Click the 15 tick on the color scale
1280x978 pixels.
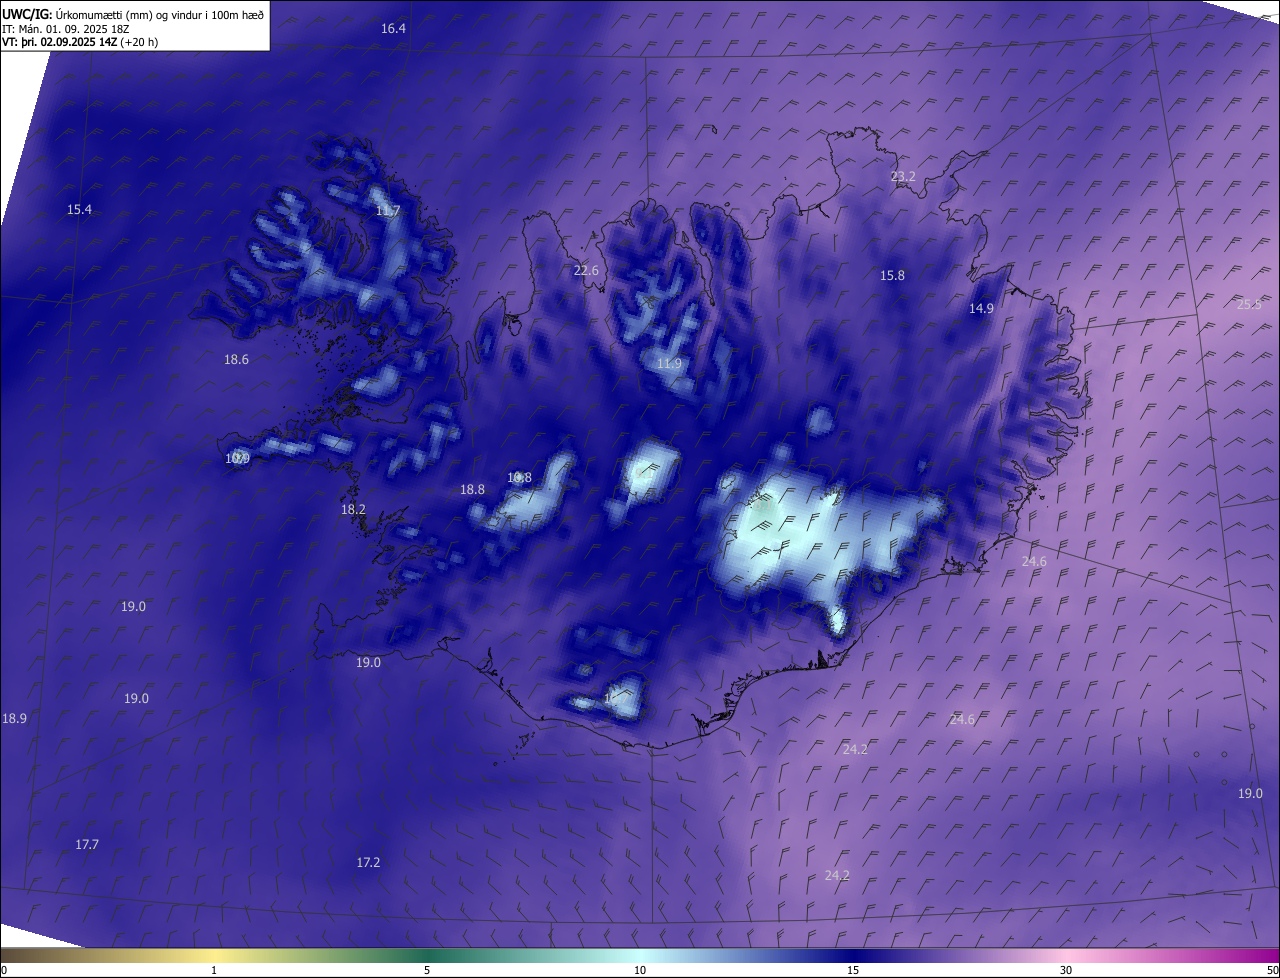(x=853, y=971)
